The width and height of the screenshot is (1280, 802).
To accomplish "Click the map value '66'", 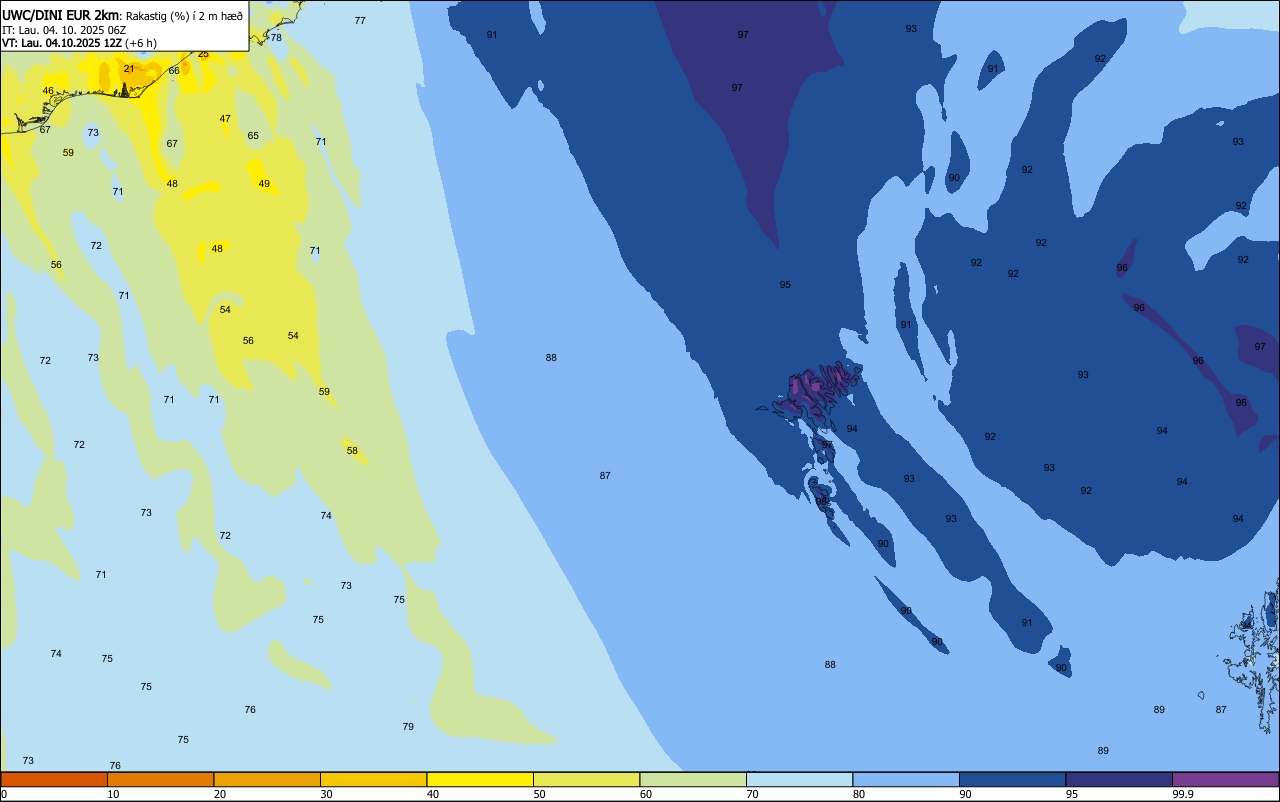I will pos(174,70).
